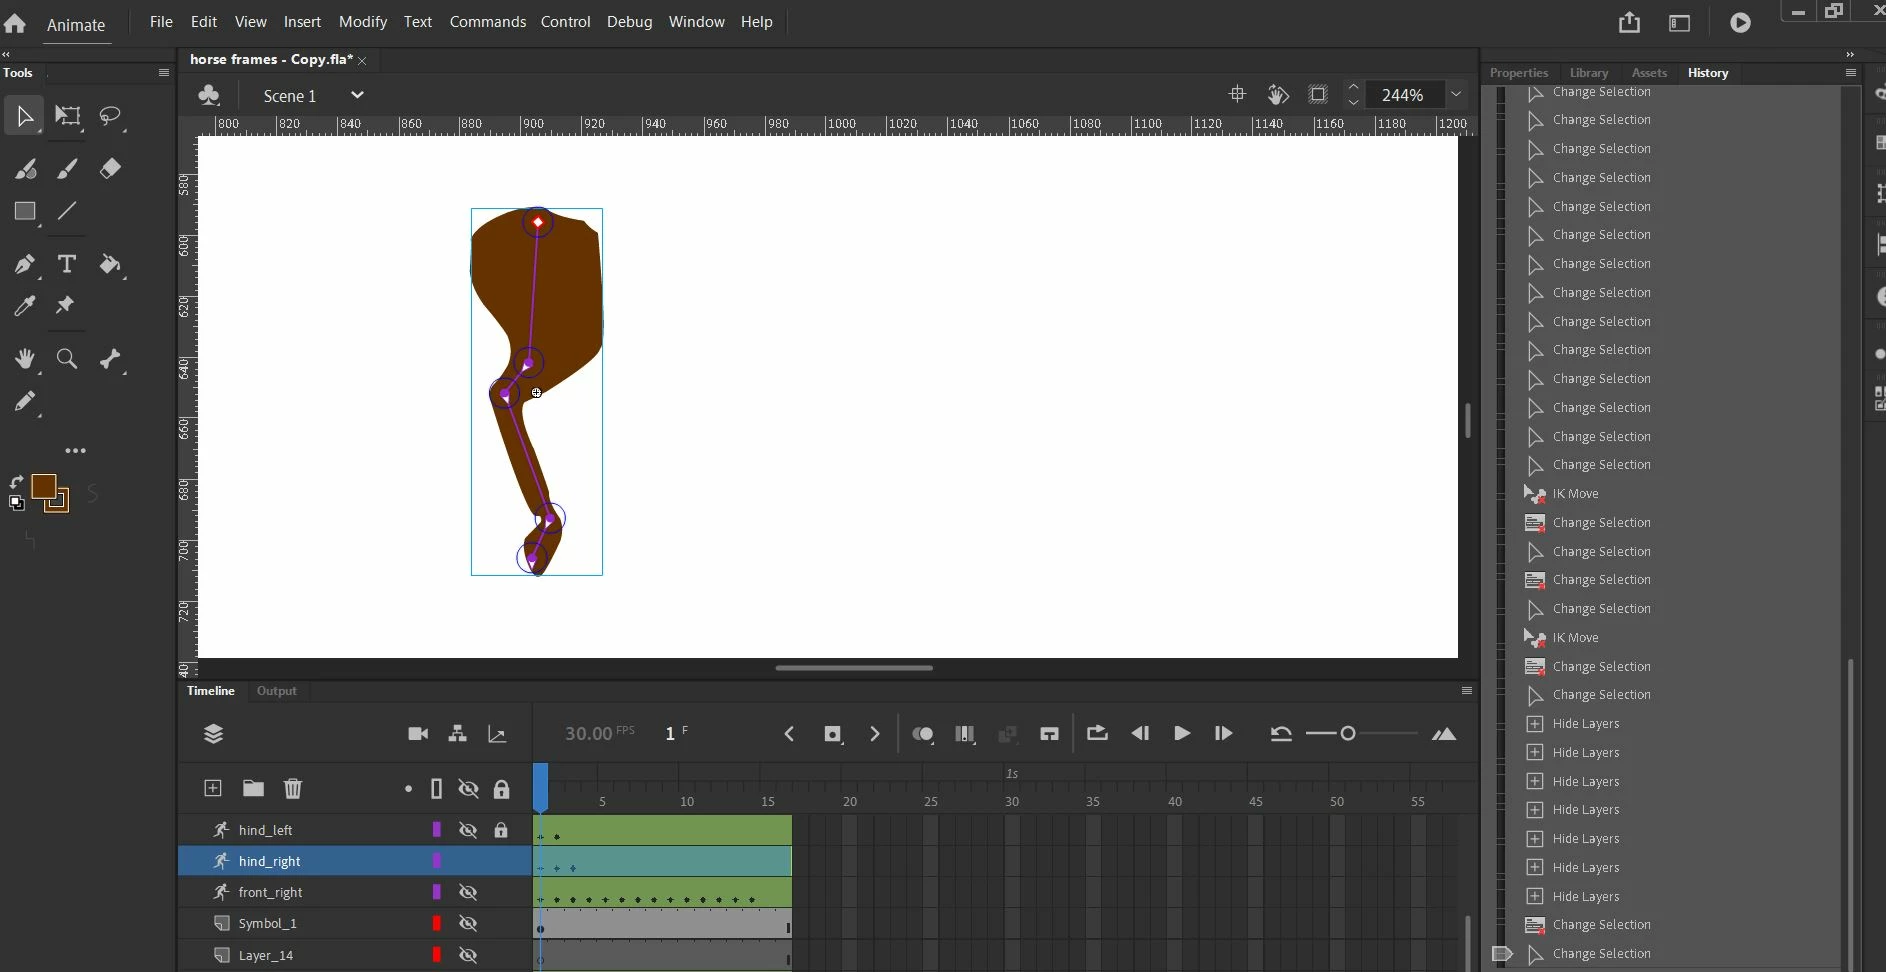The width and height of the screenshot is (1886, 972).
Task: Expand the zoom percentage dropdown
Action: (x=1456, y=95)
